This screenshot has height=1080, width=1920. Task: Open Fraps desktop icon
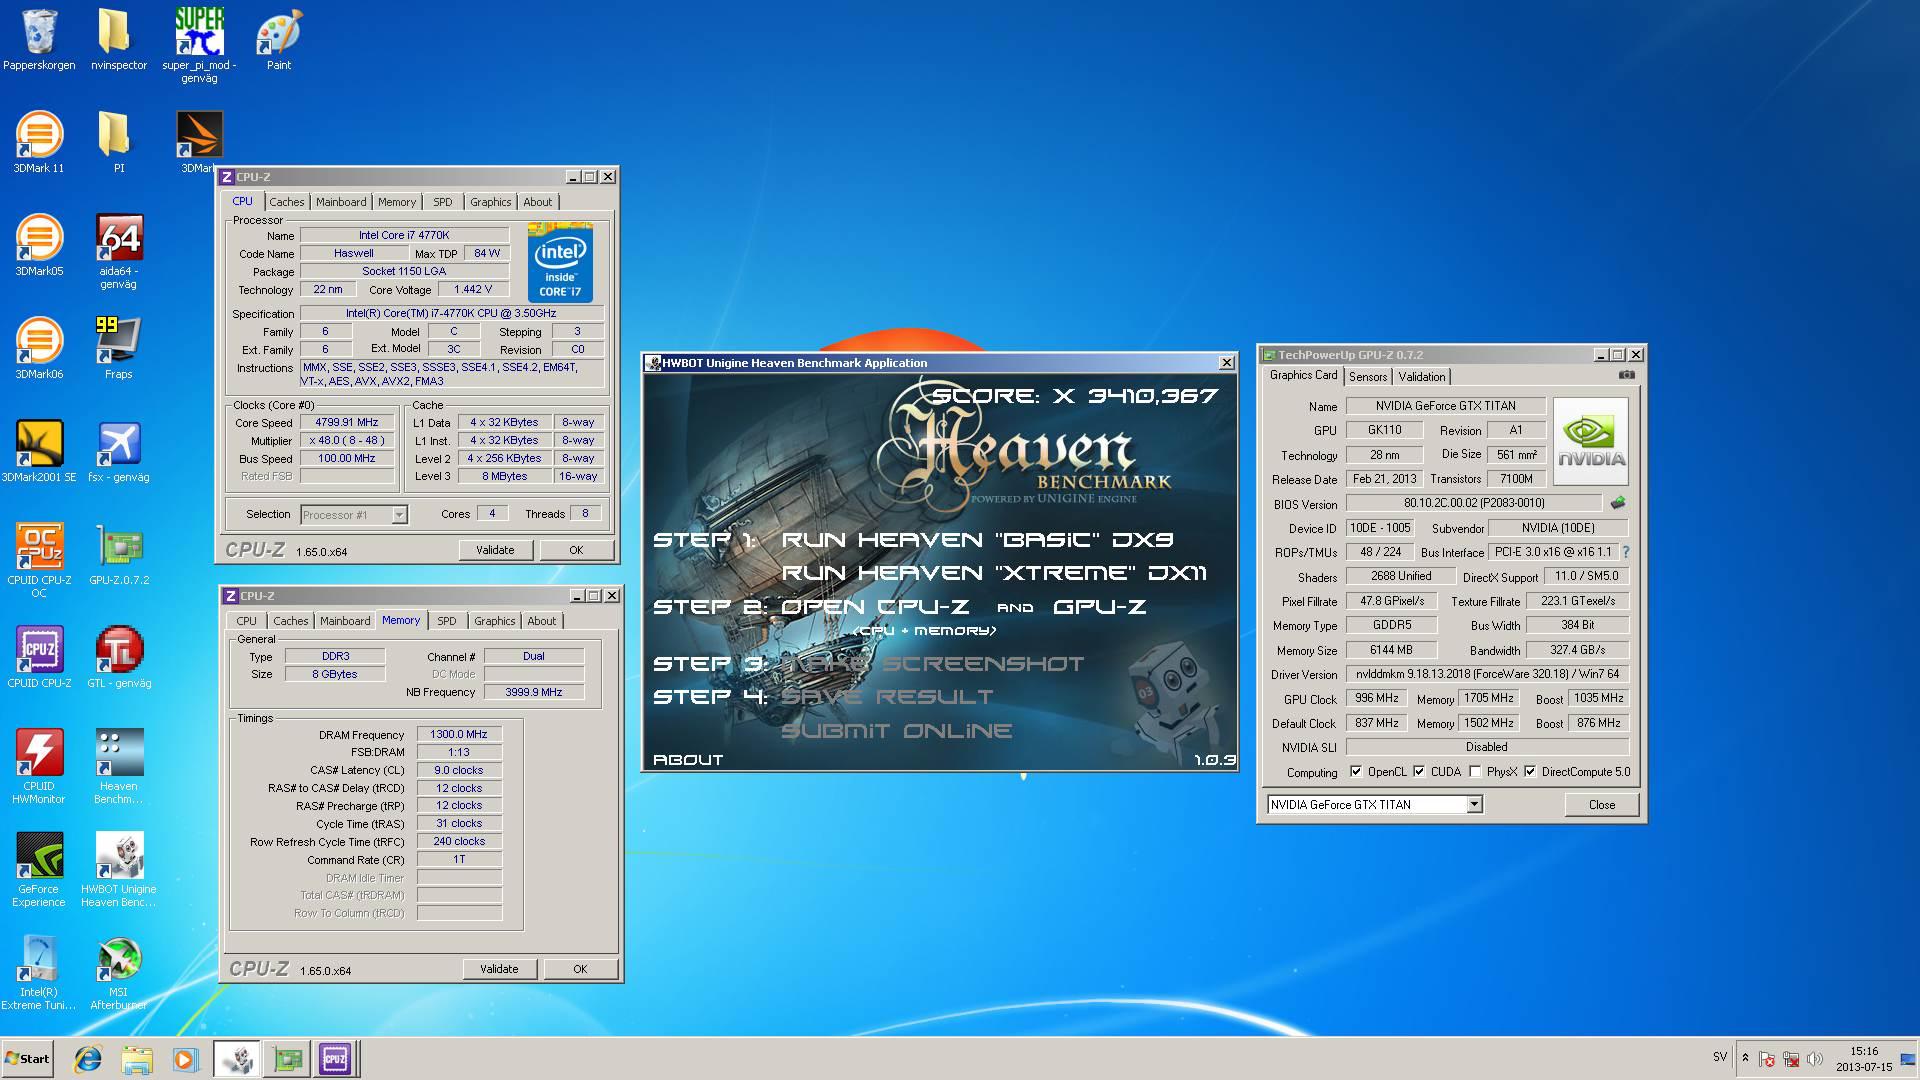pos(118,340)
